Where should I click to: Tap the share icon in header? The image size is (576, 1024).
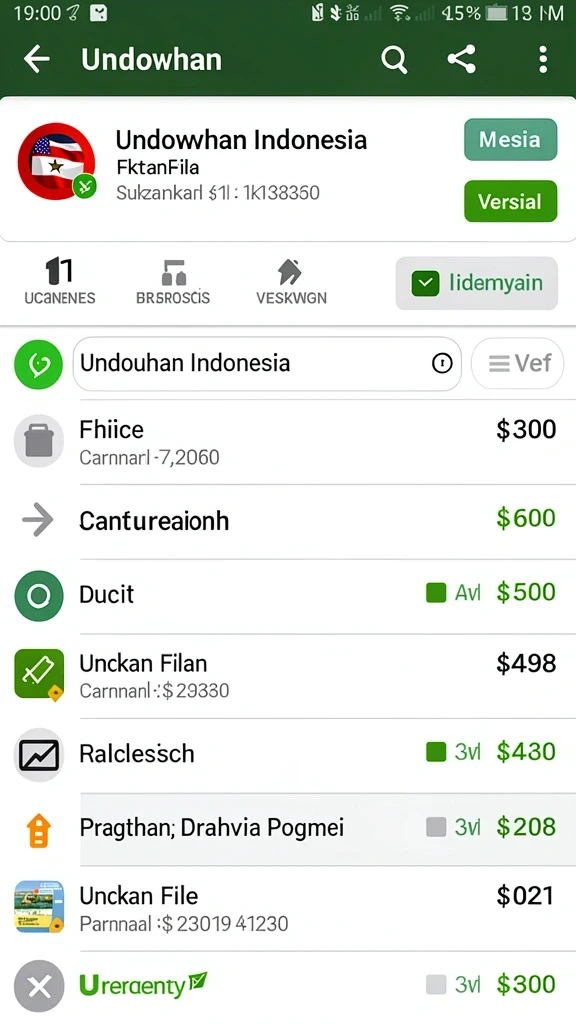click(462, 59)
